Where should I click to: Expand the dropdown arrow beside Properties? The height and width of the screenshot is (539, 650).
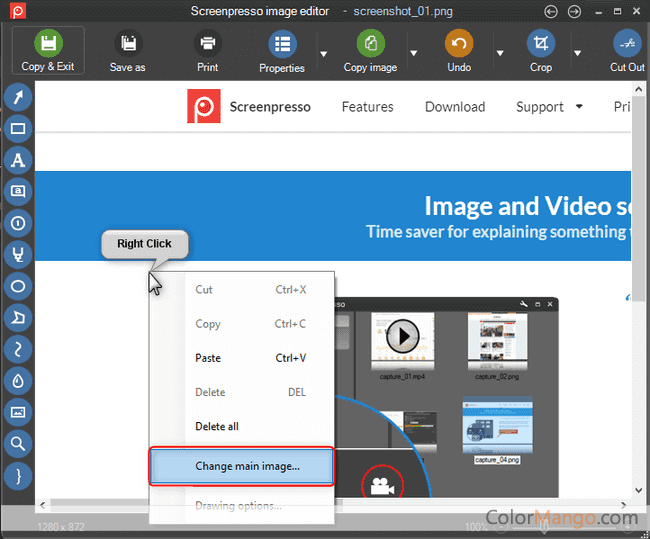[x=323, y=53]
